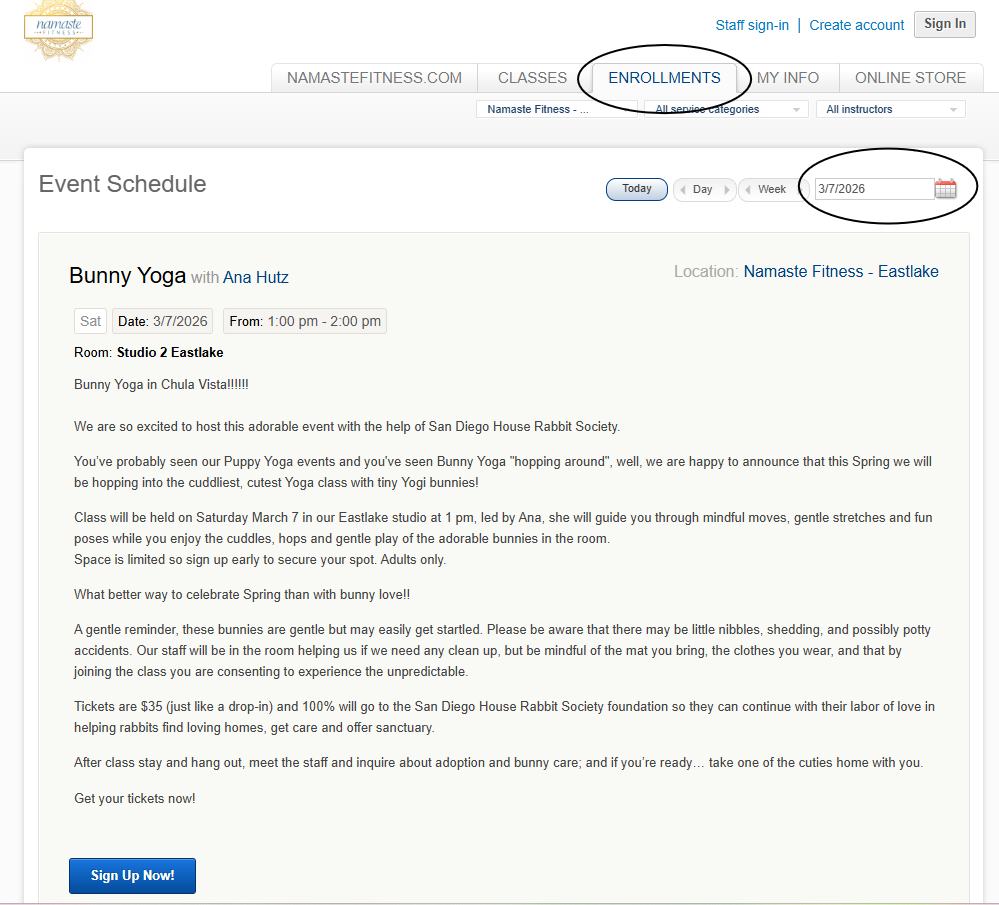The width and height of the screenshot is (999, 905).
Task: Click the From: 1:00 pm - 2:00 pm badge
Action: click(x=305, y=321)
